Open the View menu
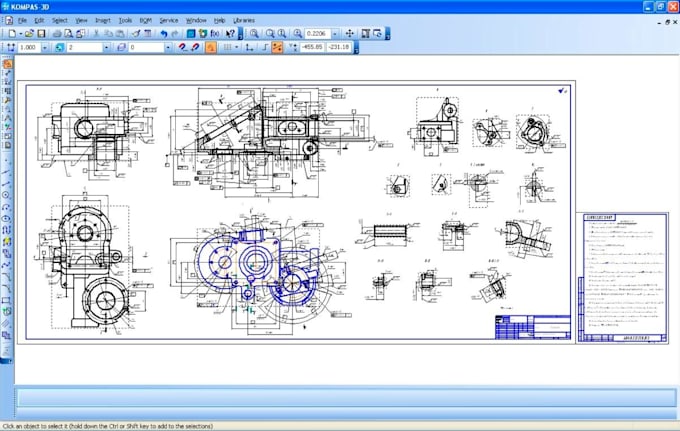 click(81, 20)
